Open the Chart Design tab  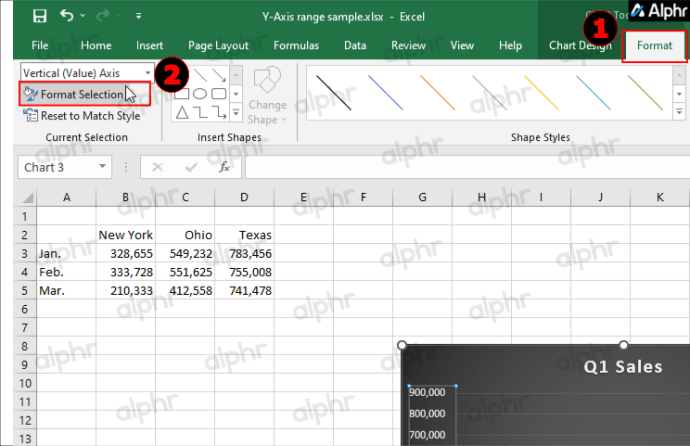click(x=580, y=45)
